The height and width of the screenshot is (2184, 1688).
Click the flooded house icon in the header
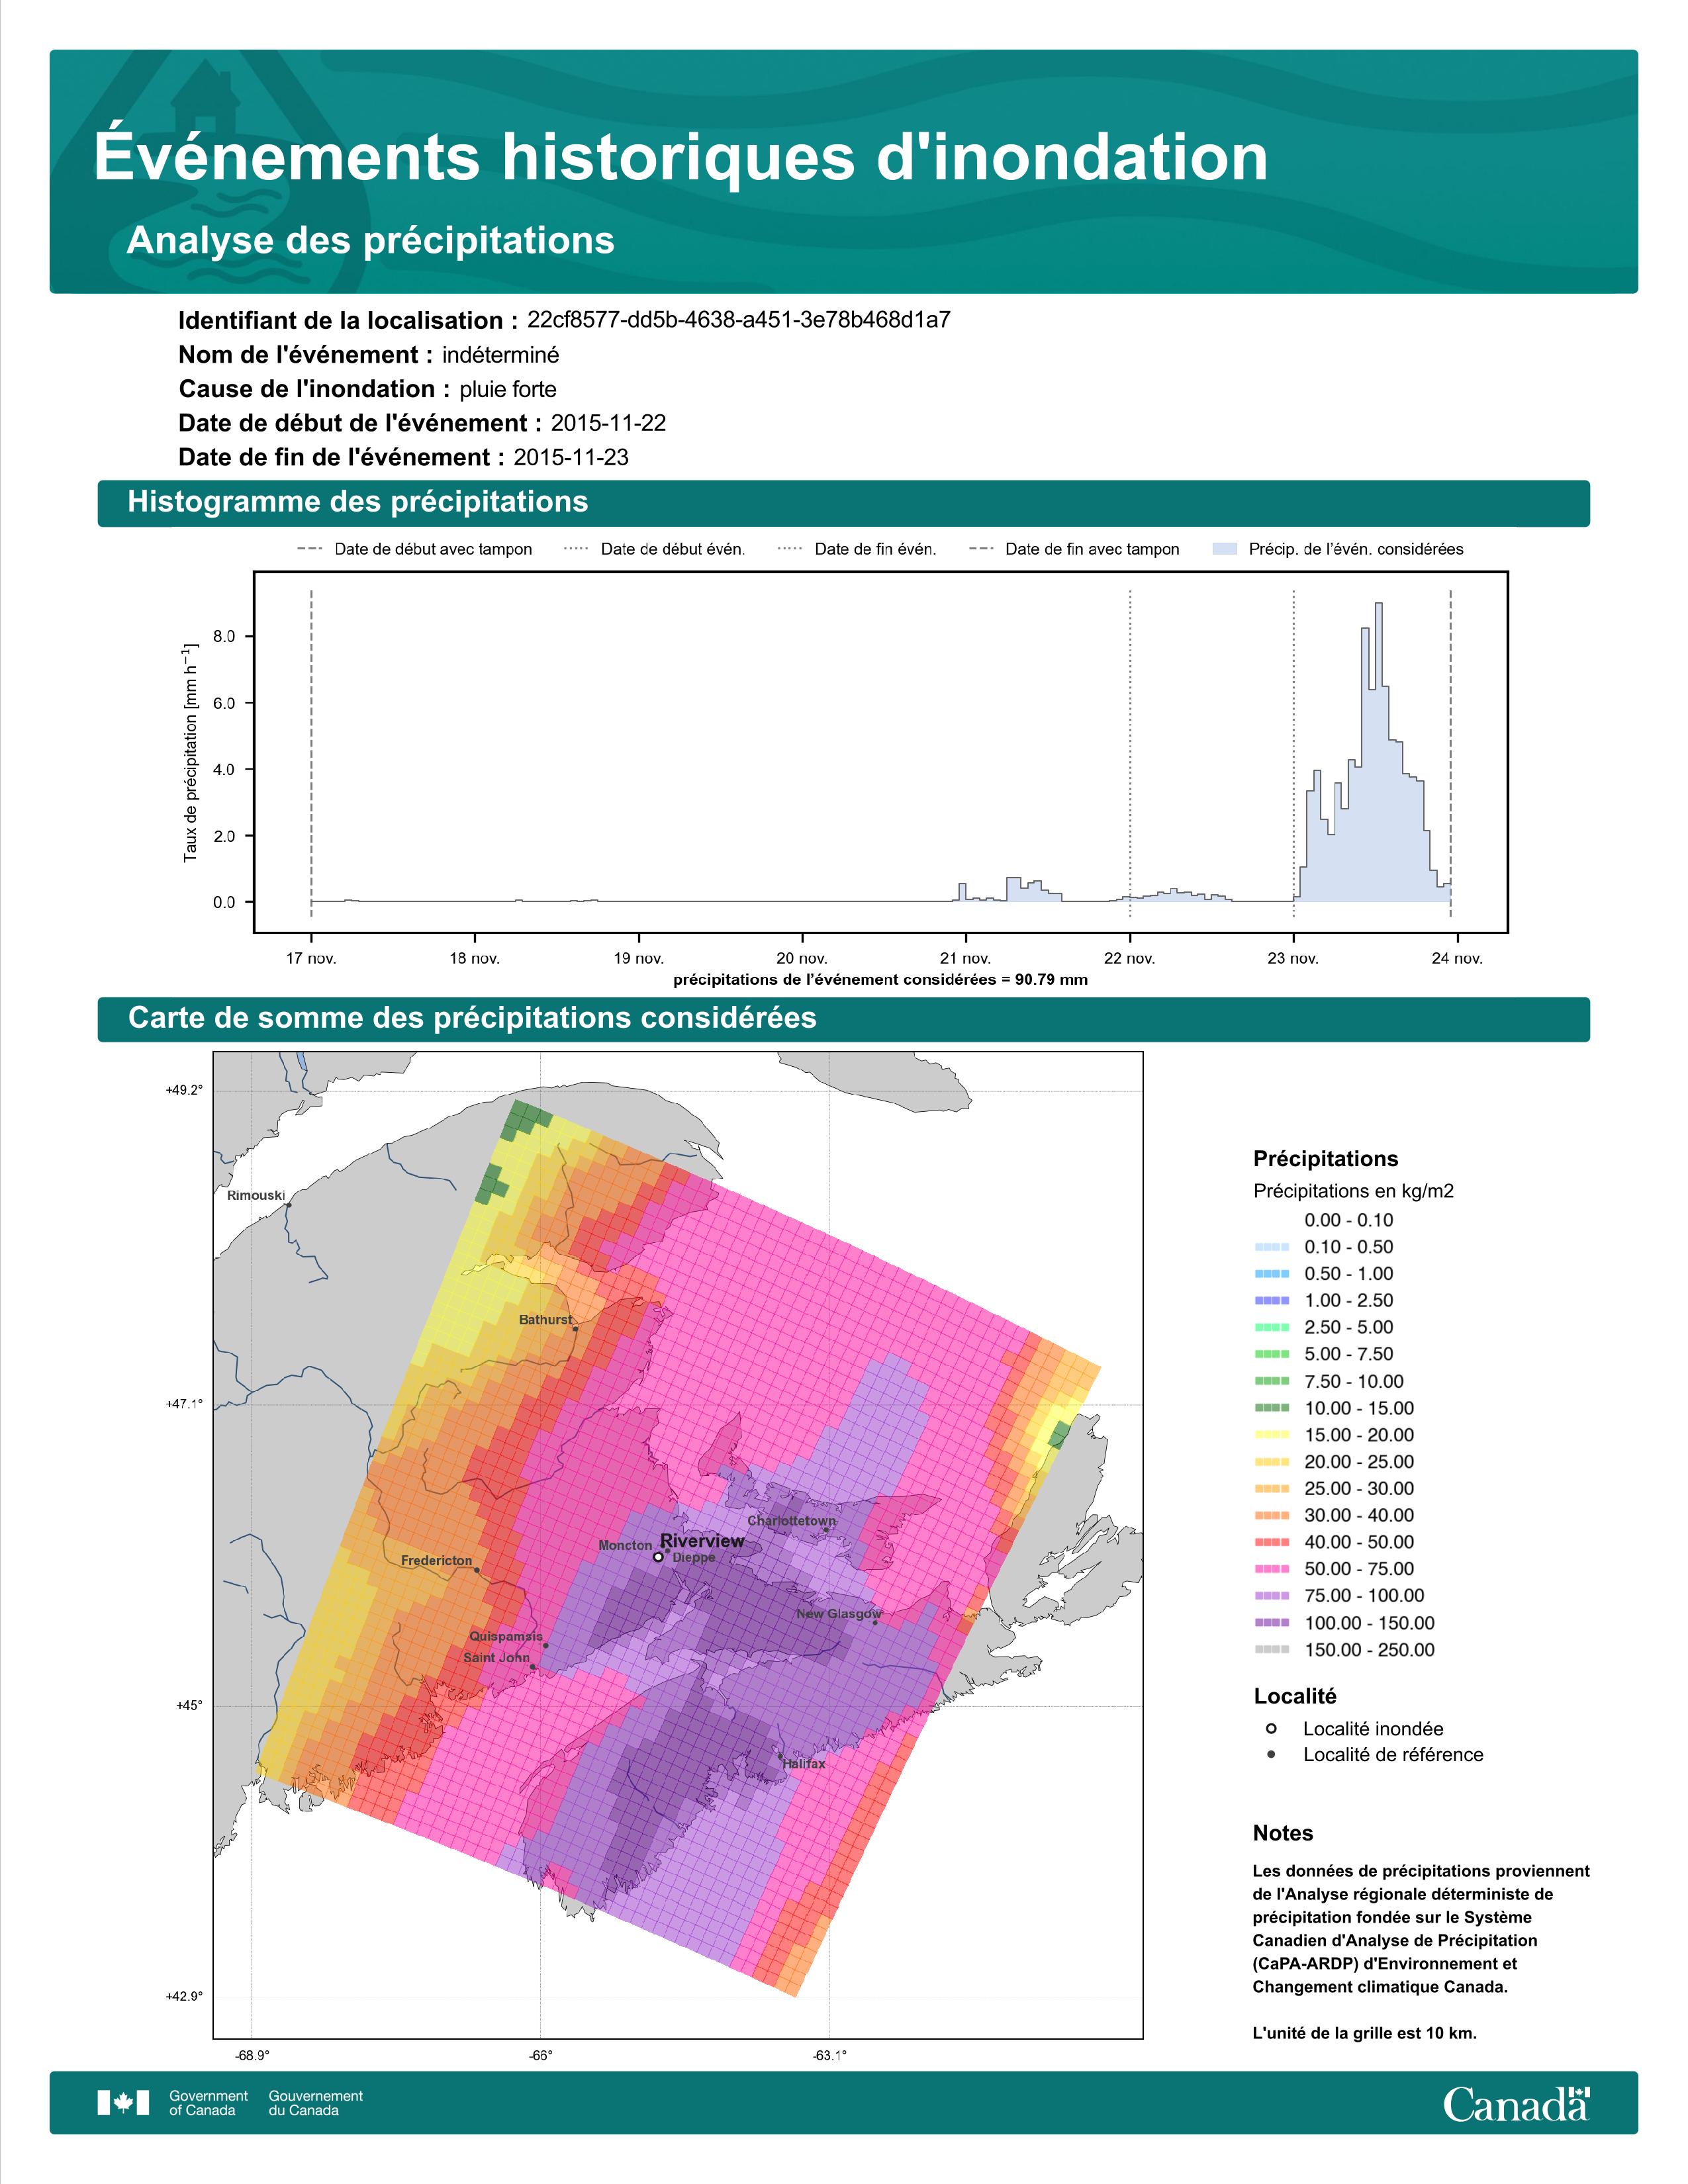click(x=205, y=97)
